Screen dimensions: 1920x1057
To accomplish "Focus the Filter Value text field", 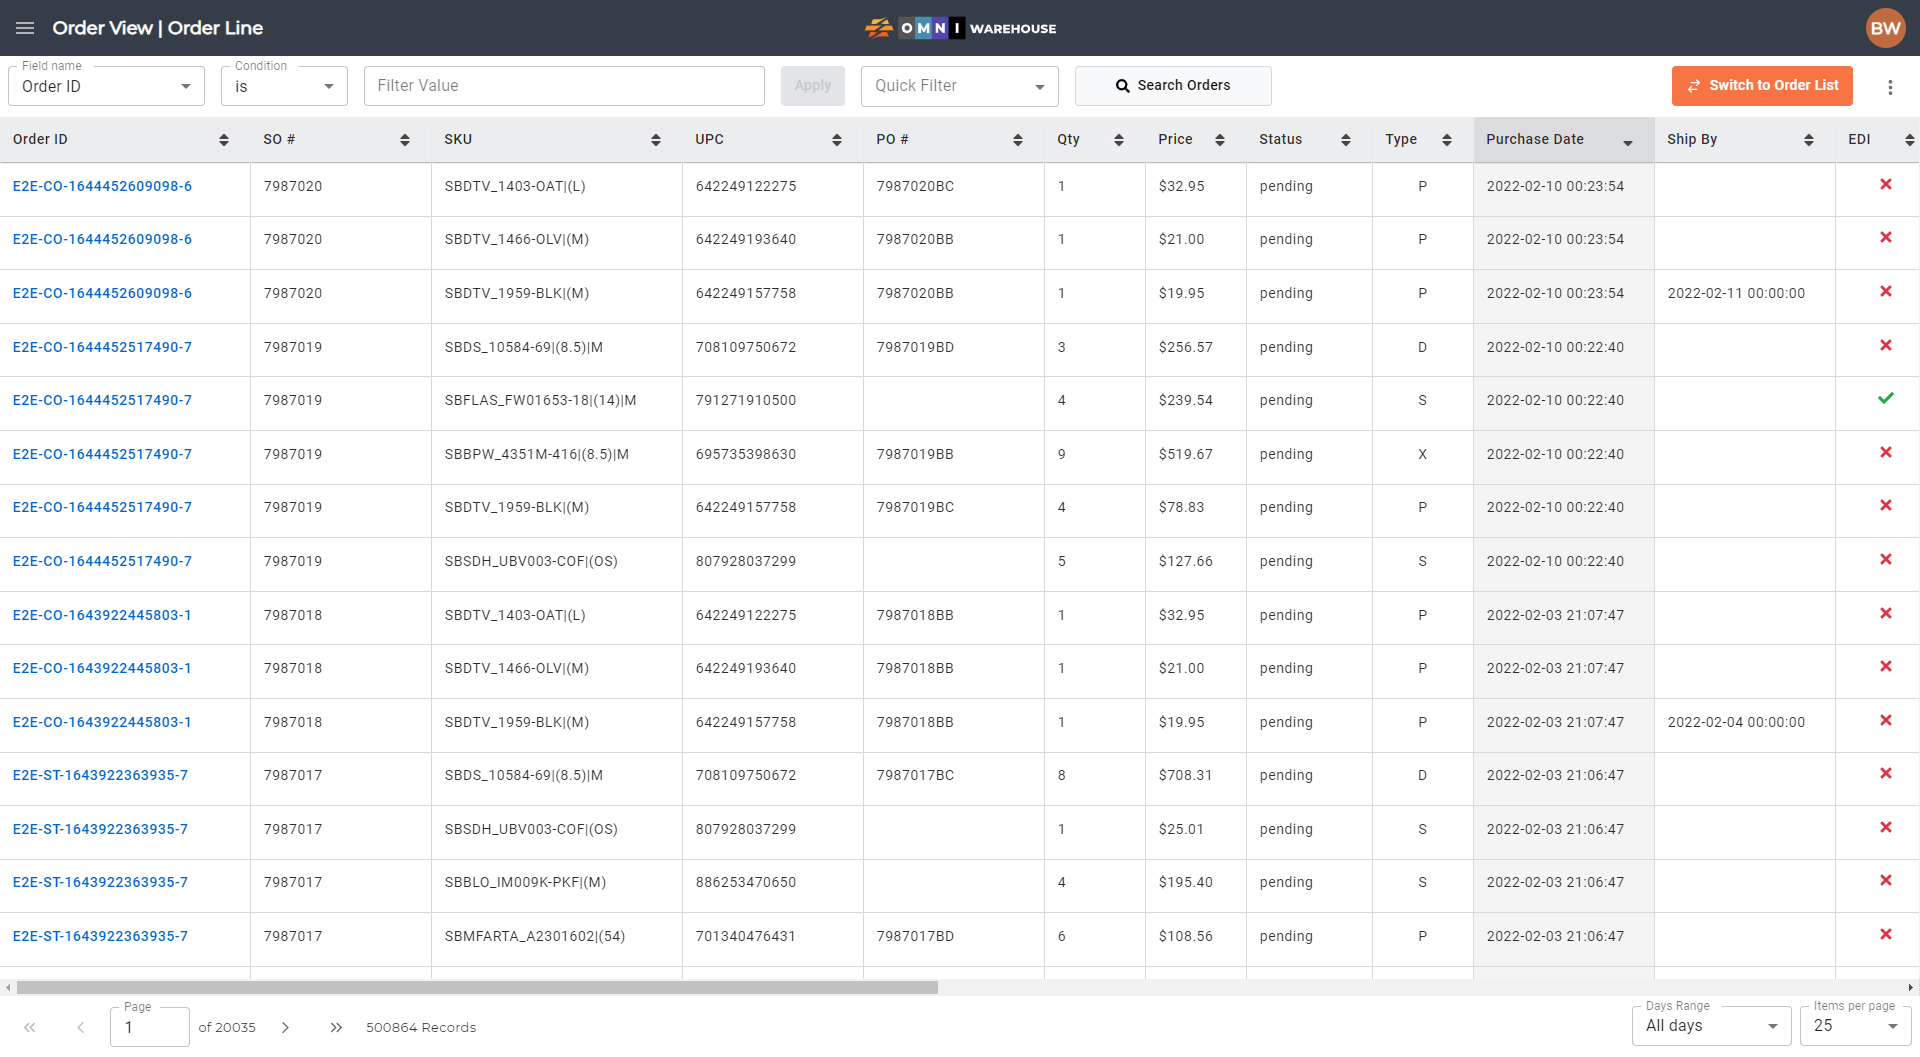I will tap(564, 86).
